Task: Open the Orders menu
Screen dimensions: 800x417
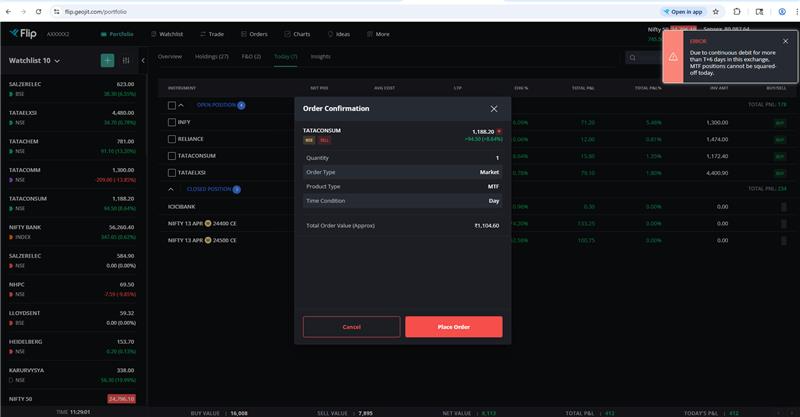Action: [254, 34]
